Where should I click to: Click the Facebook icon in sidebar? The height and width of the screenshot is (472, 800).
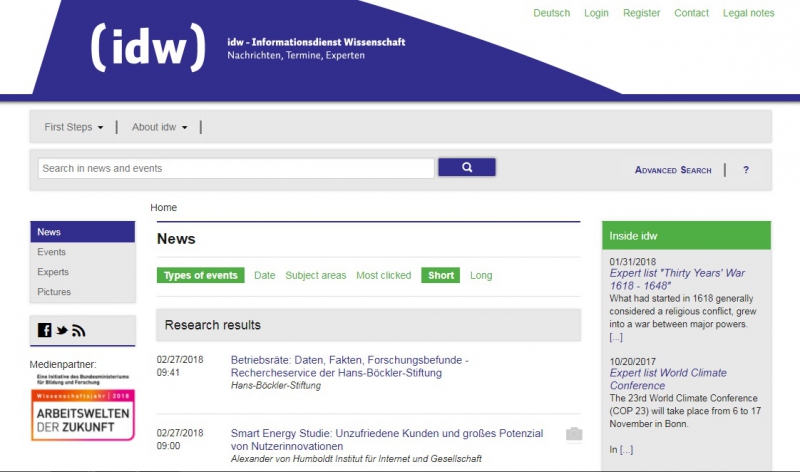click(45, 331)
